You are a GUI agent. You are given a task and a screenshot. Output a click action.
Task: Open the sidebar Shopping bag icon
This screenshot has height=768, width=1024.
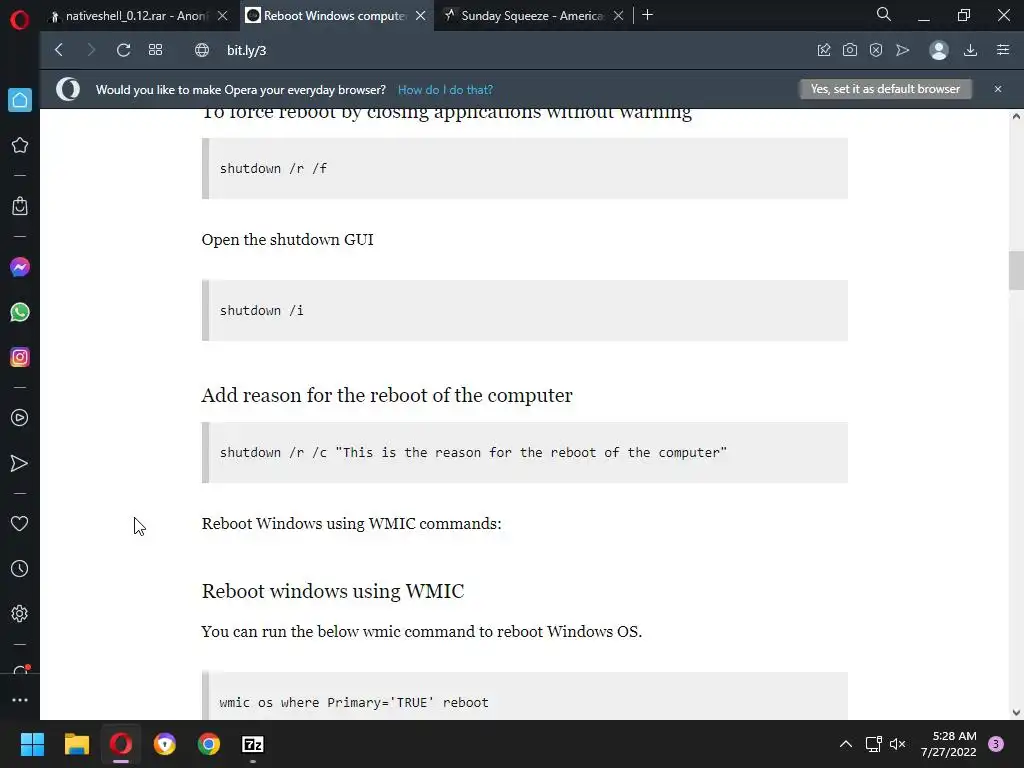(x=20, y=206)
